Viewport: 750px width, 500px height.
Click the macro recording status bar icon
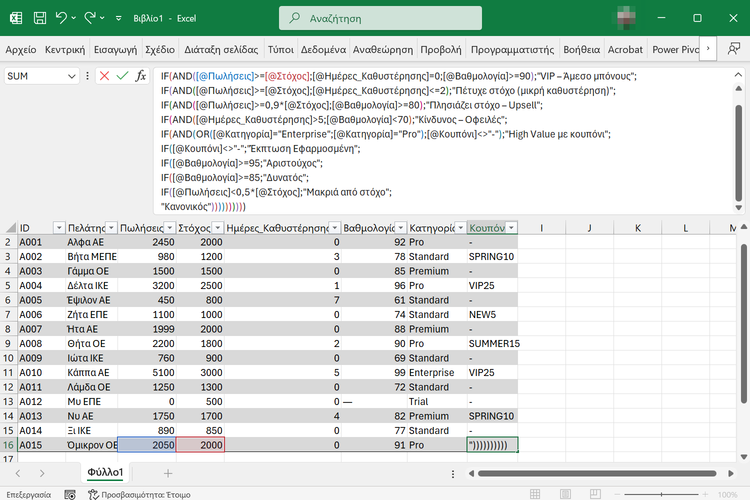click(x=68, y=494)
